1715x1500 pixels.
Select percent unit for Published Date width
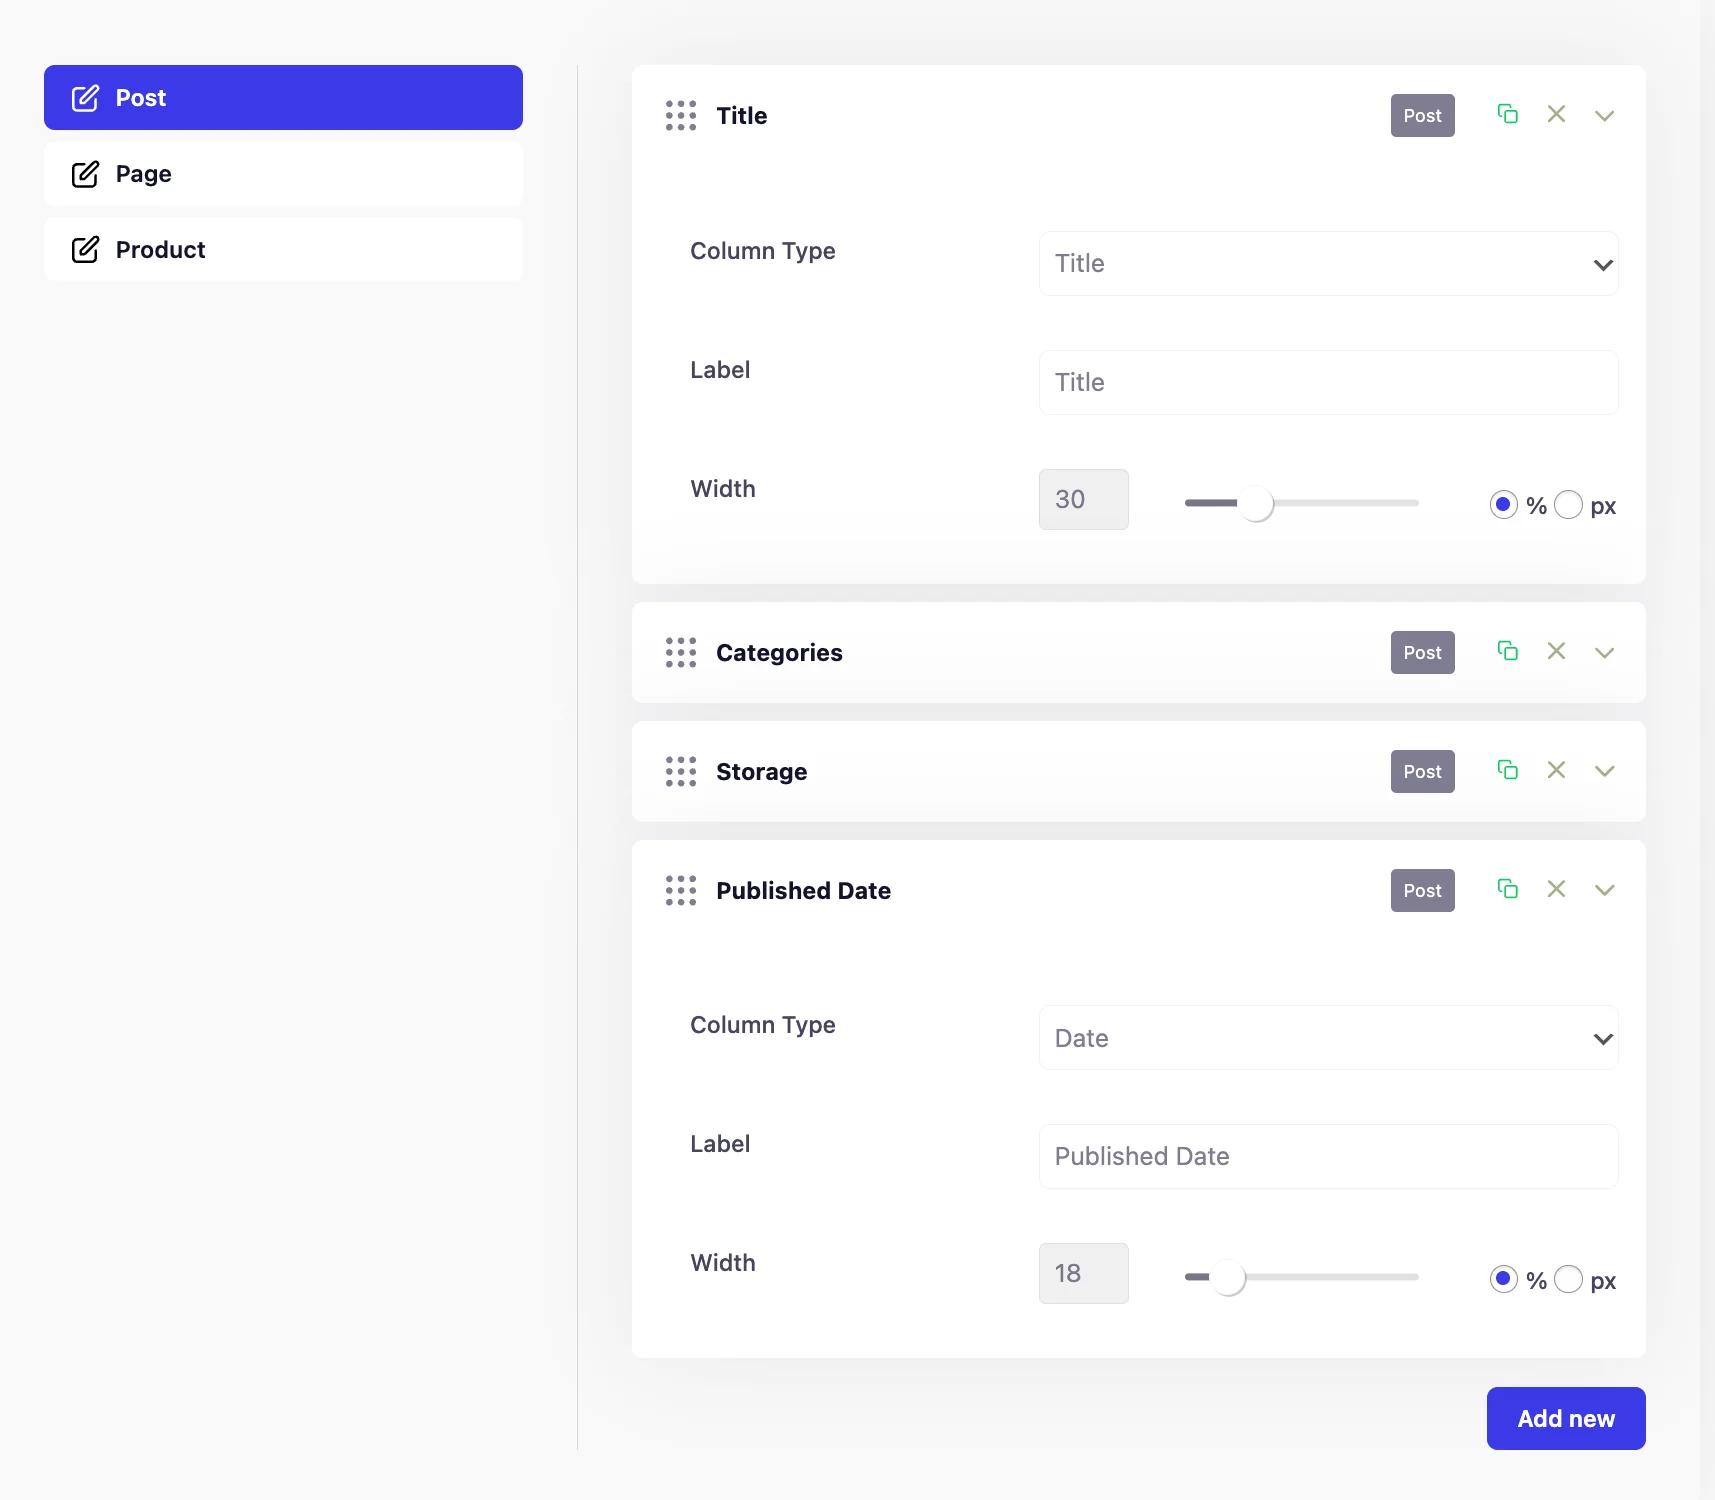click(x=1504, y=1279)
